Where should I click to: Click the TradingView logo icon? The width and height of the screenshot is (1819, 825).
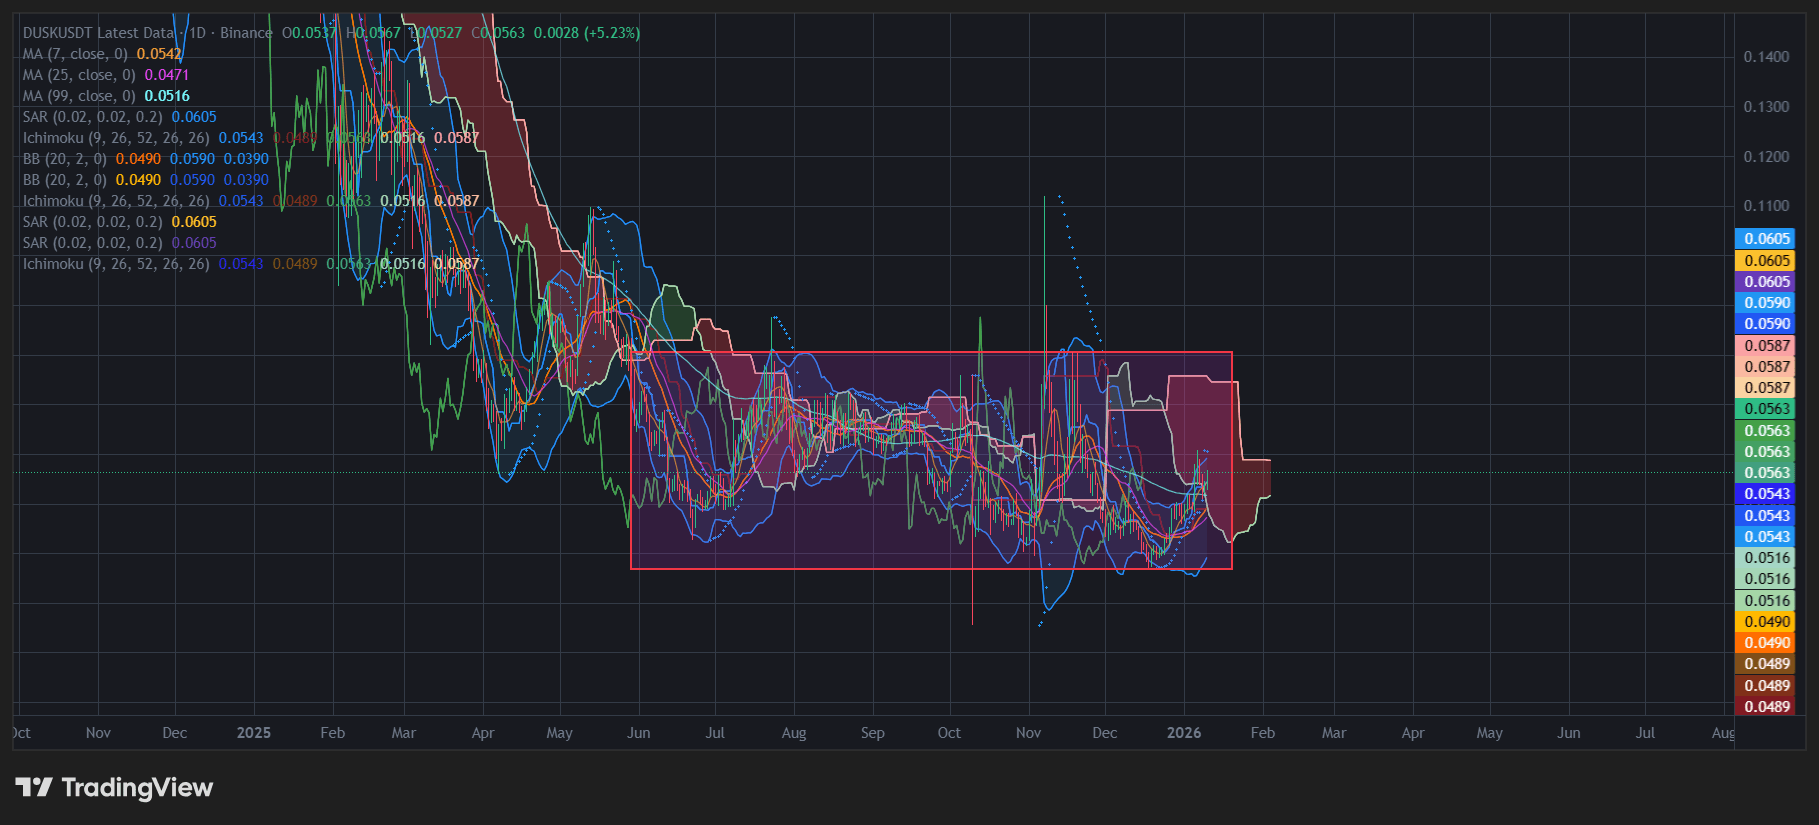click(x=33, y=788)
